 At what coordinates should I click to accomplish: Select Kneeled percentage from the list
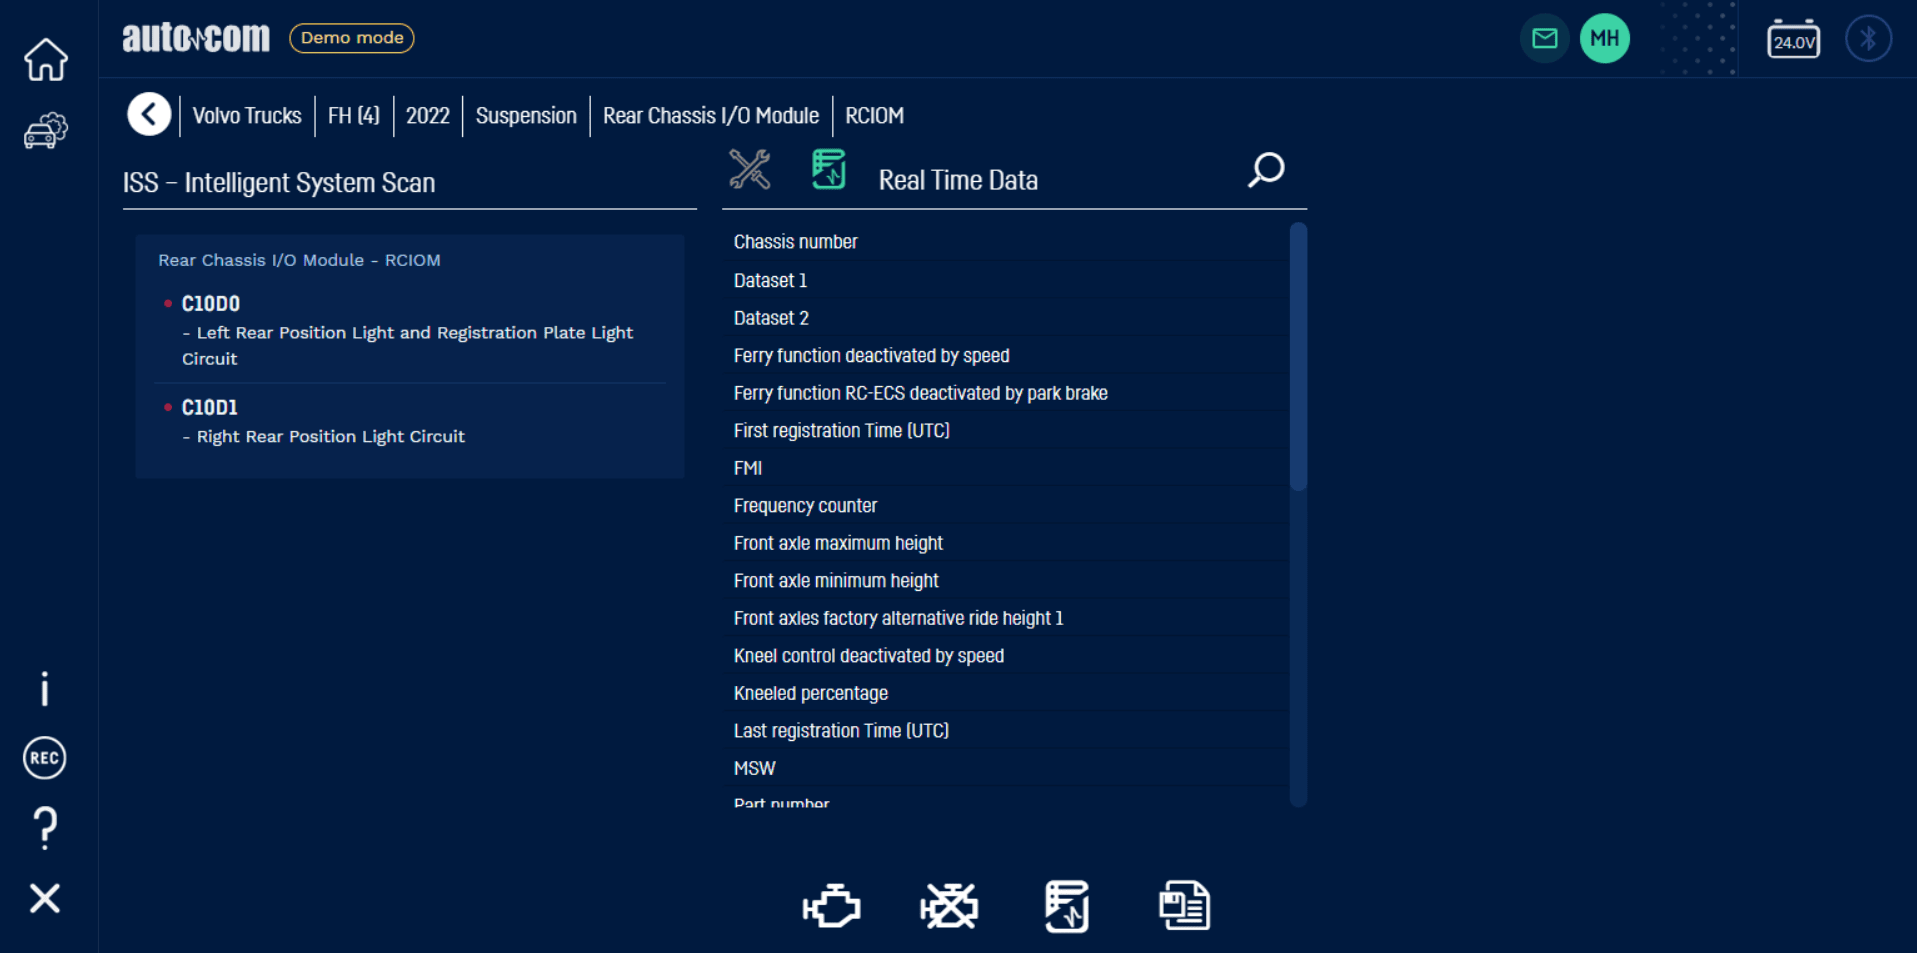click(810, 693)
